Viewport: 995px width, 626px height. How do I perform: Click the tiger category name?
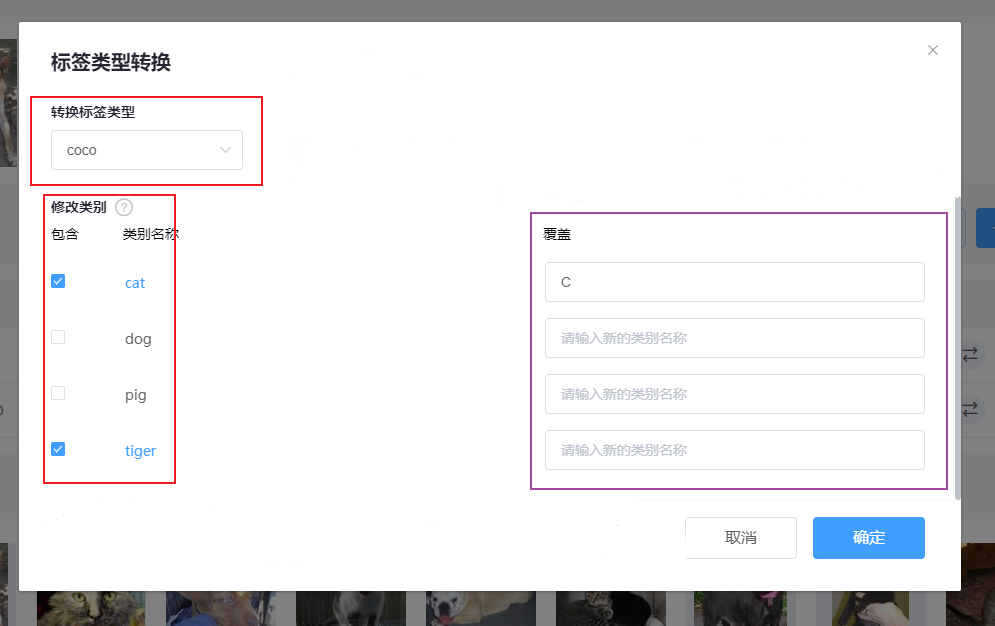pos(140,451)
